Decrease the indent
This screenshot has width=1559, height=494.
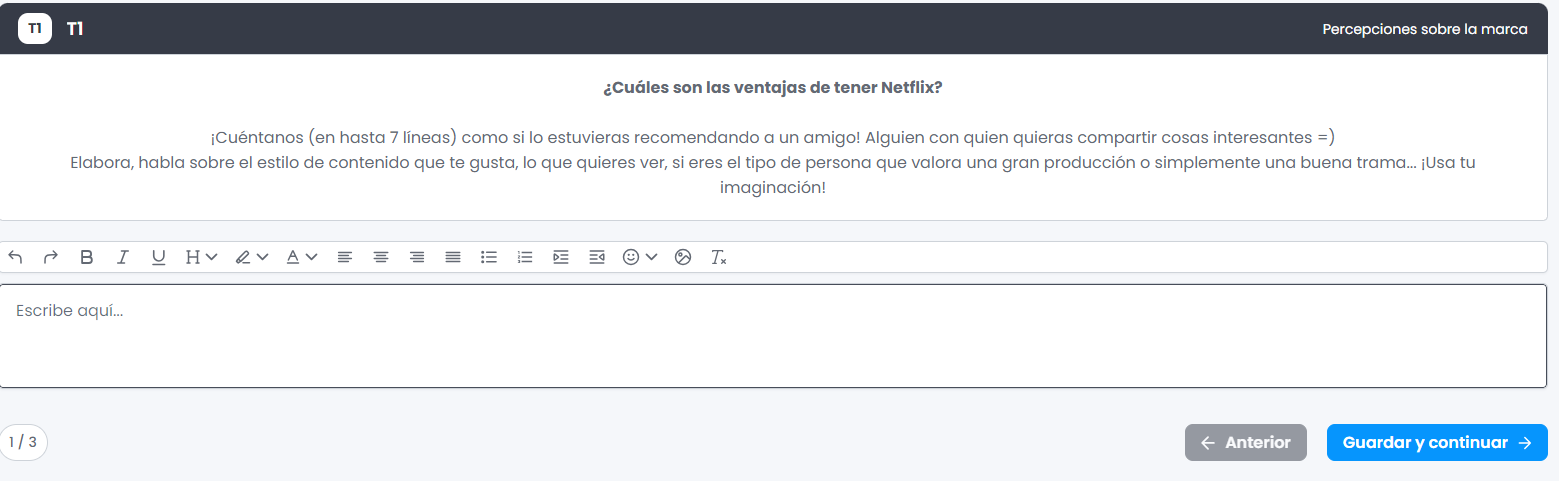point(597,257)
